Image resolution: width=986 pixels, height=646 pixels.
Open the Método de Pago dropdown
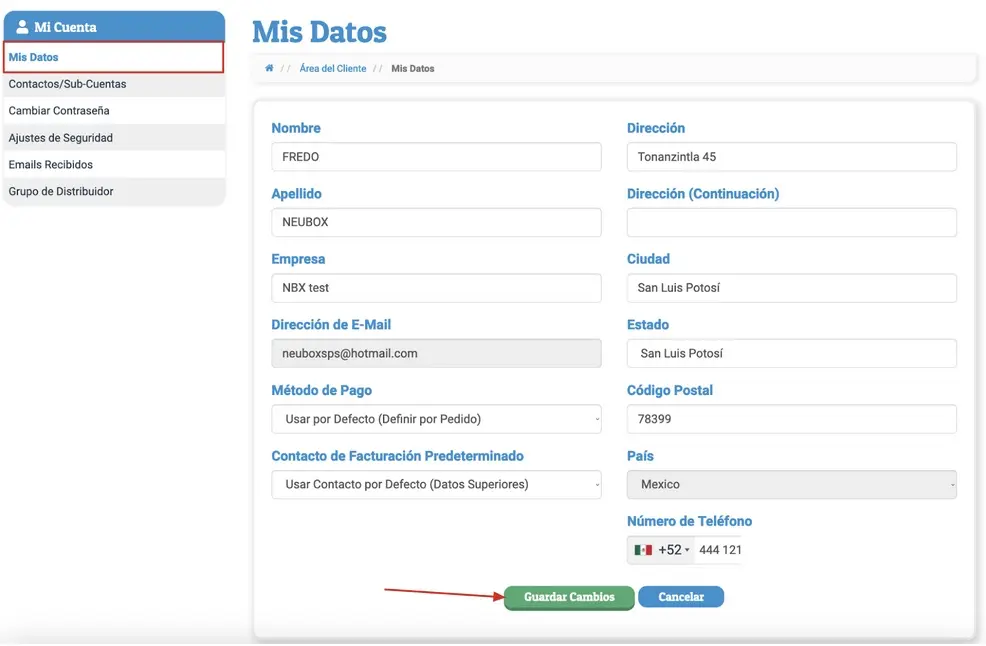(436, 419)
